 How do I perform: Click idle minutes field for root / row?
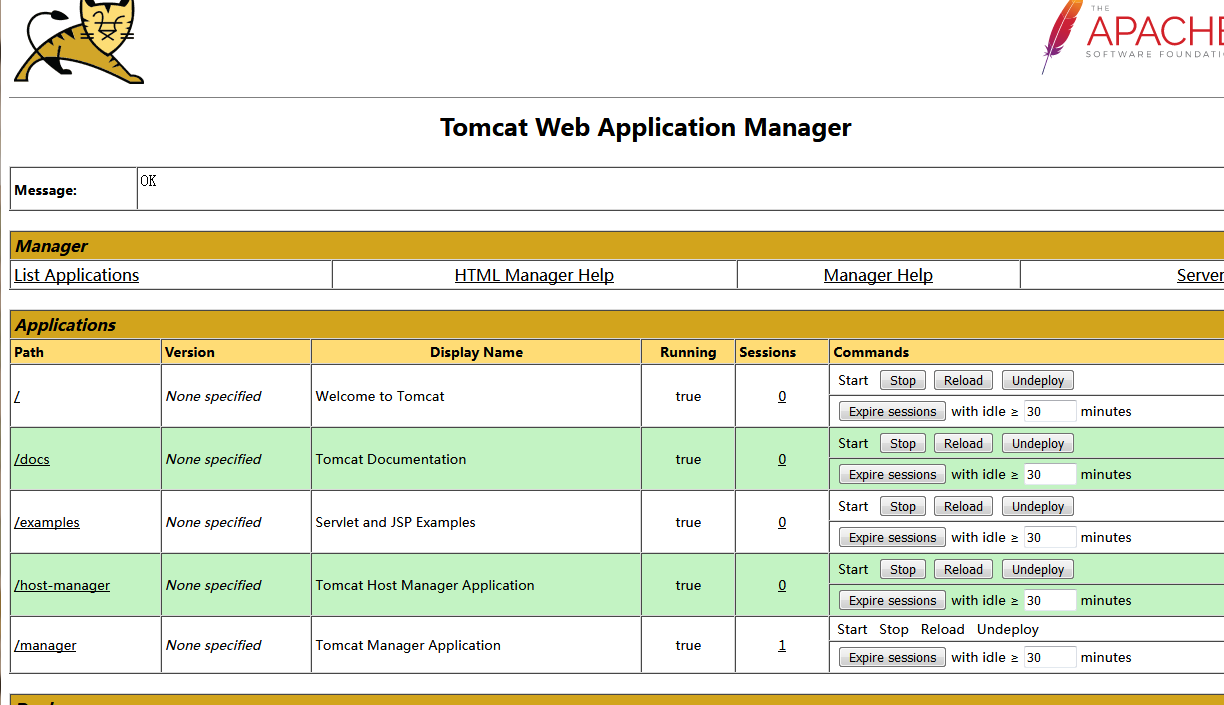1050,411
